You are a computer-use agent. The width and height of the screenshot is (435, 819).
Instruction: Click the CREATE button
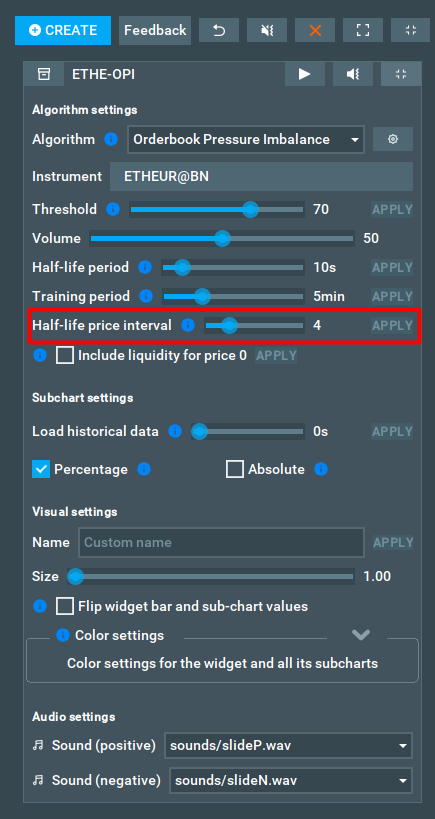(63, 30)
